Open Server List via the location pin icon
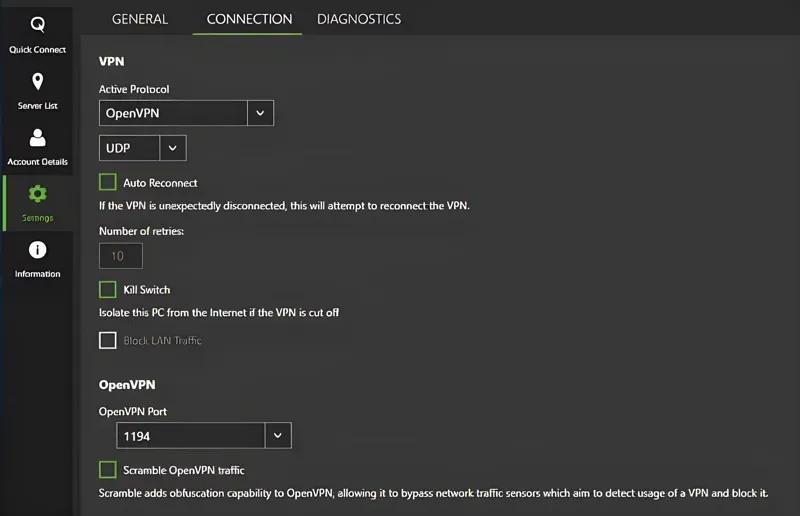 (37, 82)
